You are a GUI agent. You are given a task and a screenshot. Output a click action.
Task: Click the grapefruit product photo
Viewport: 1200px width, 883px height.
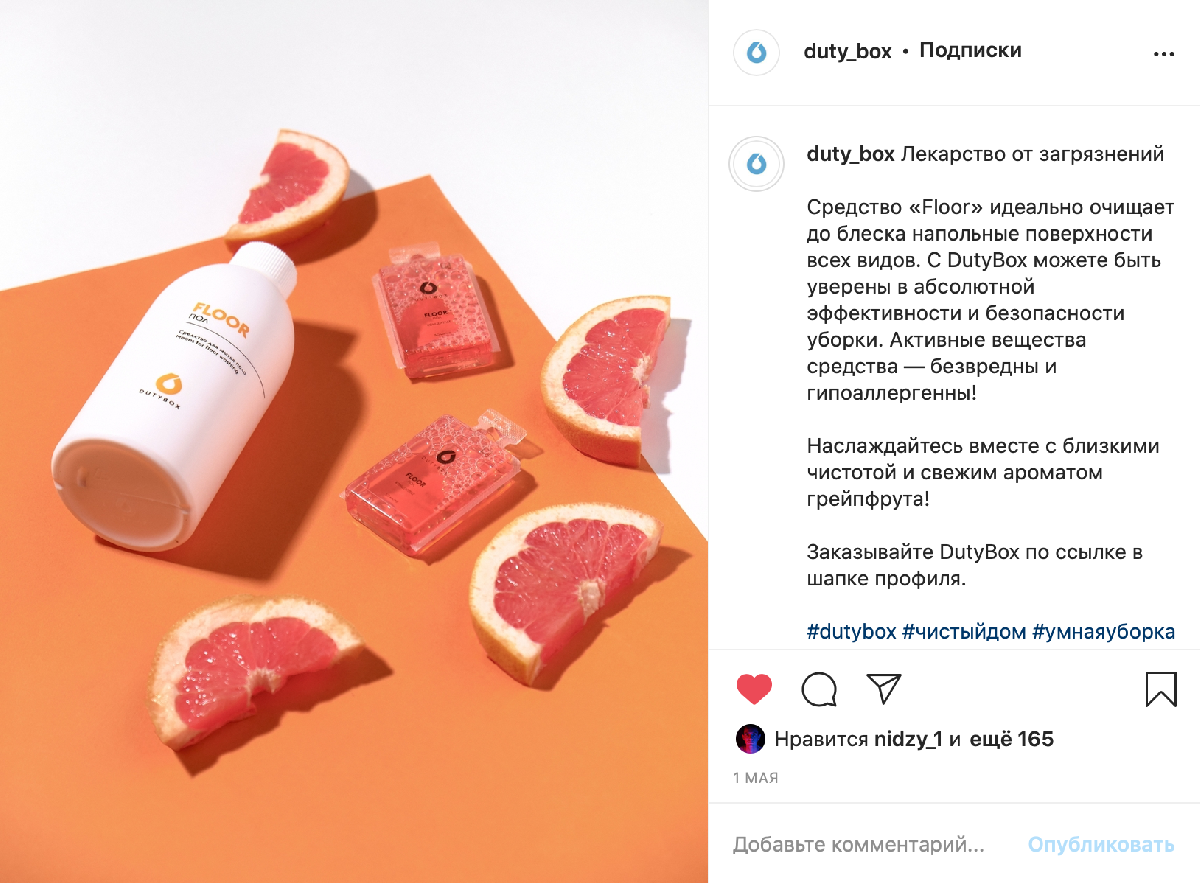pos(354,441)
